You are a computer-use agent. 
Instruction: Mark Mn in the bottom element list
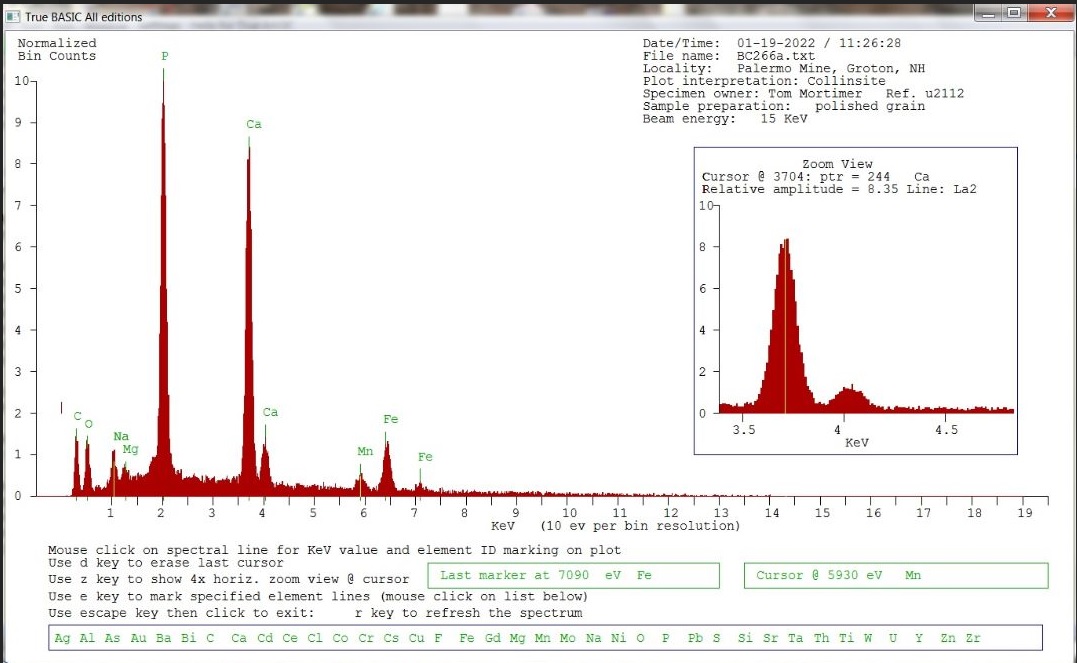click(x=543, y=638)
